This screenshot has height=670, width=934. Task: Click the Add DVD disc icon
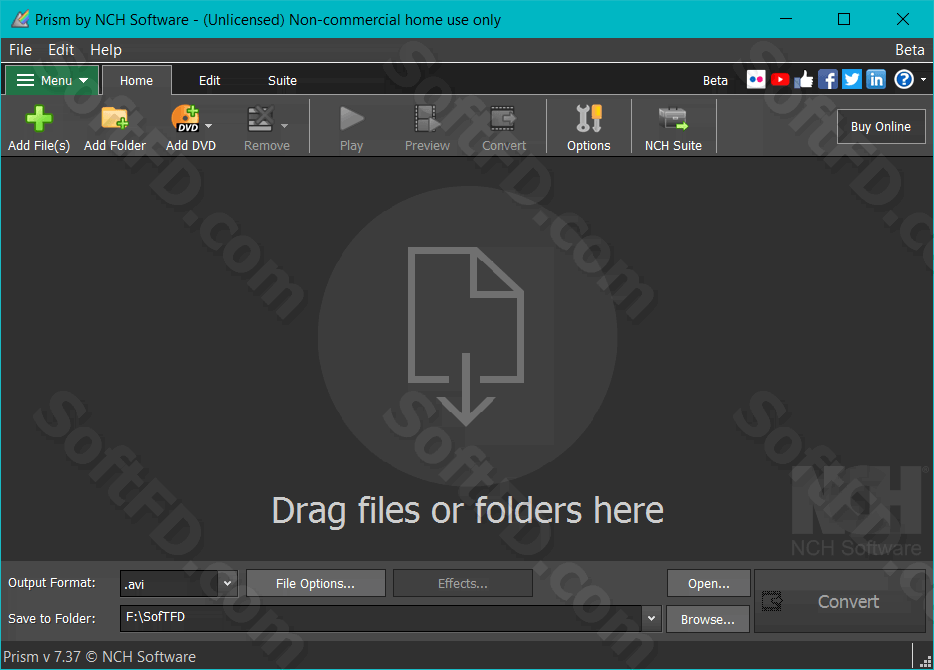(x=185, y=119)
